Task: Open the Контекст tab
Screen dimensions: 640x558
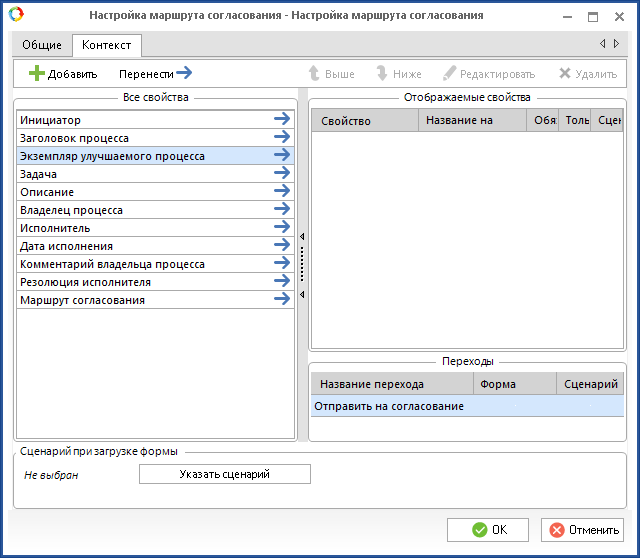Action: click(106, 45)
